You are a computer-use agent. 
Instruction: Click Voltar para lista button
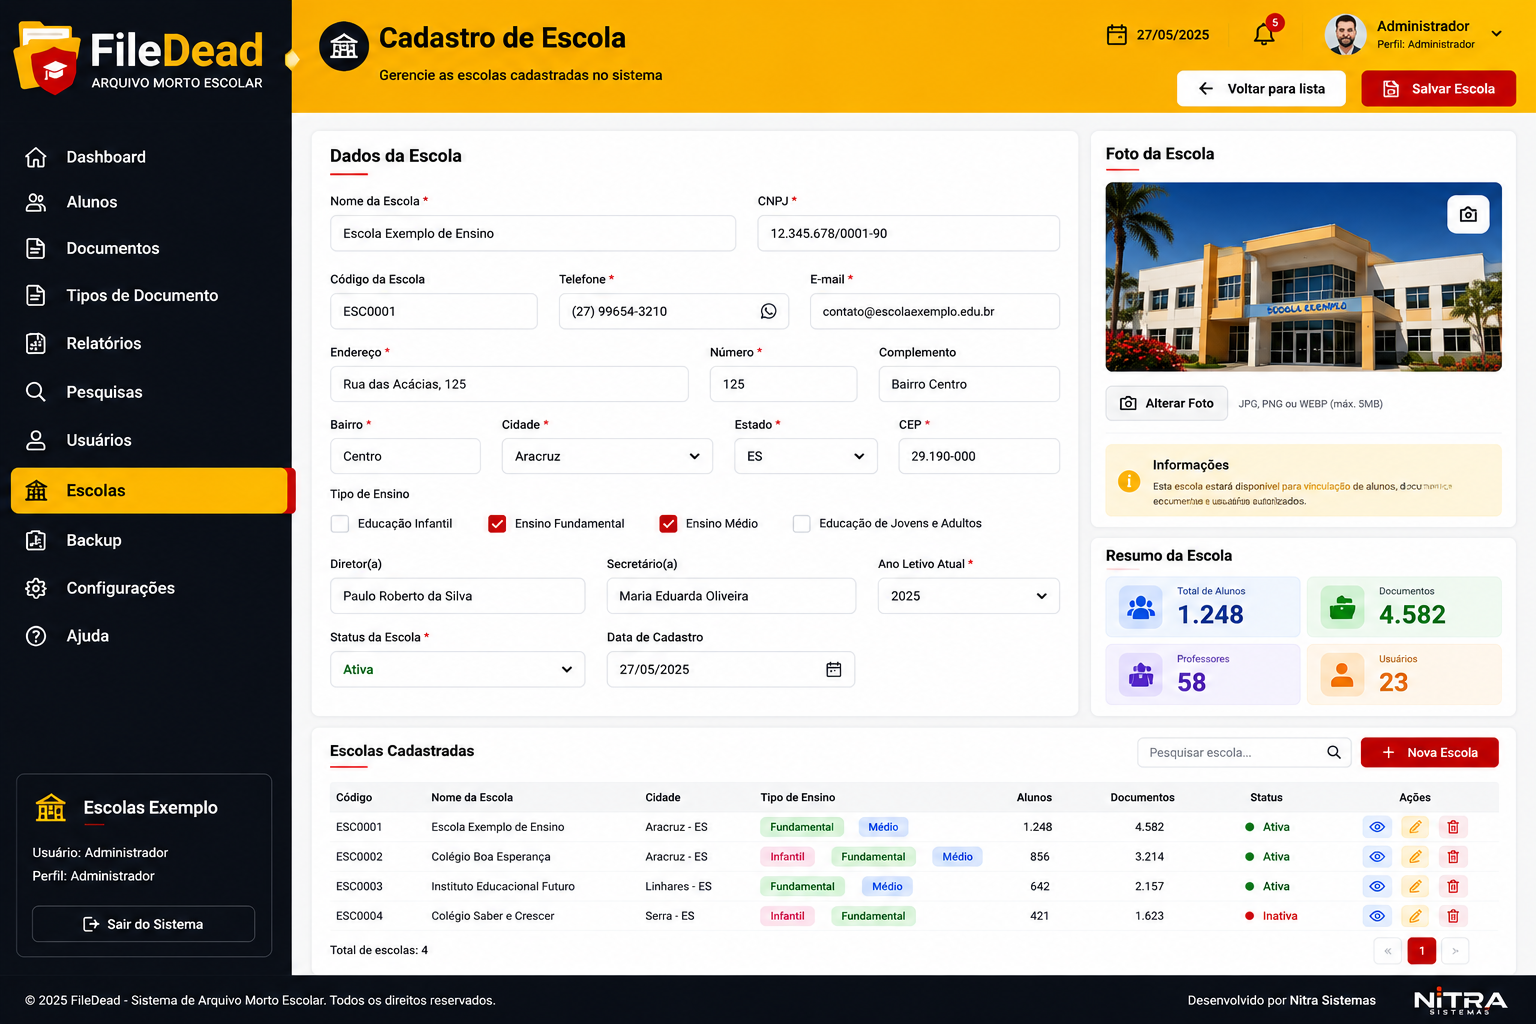pyautogui.click(x=1261, y=89)
